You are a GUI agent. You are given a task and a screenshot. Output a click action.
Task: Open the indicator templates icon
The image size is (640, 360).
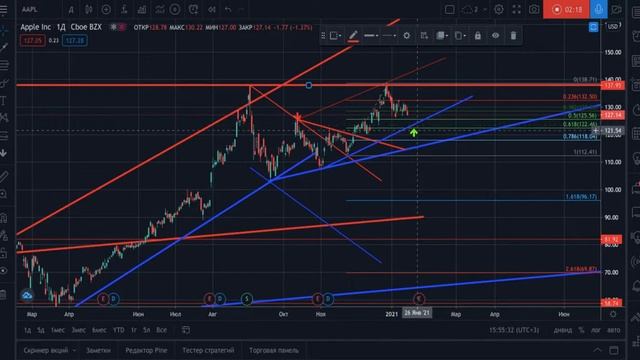(160, 9)
